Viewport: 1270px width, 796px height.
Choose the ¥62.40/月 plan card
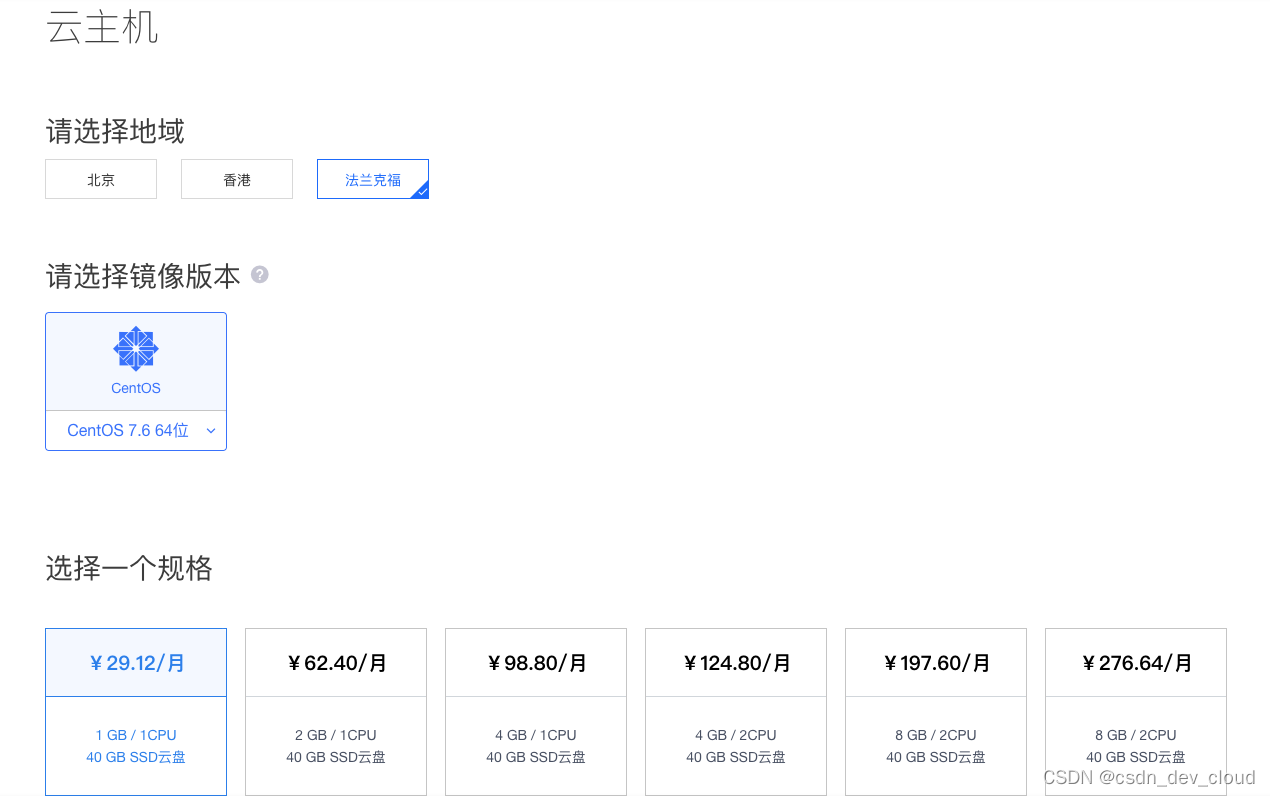pyautogui.click(x=336, y=711)
